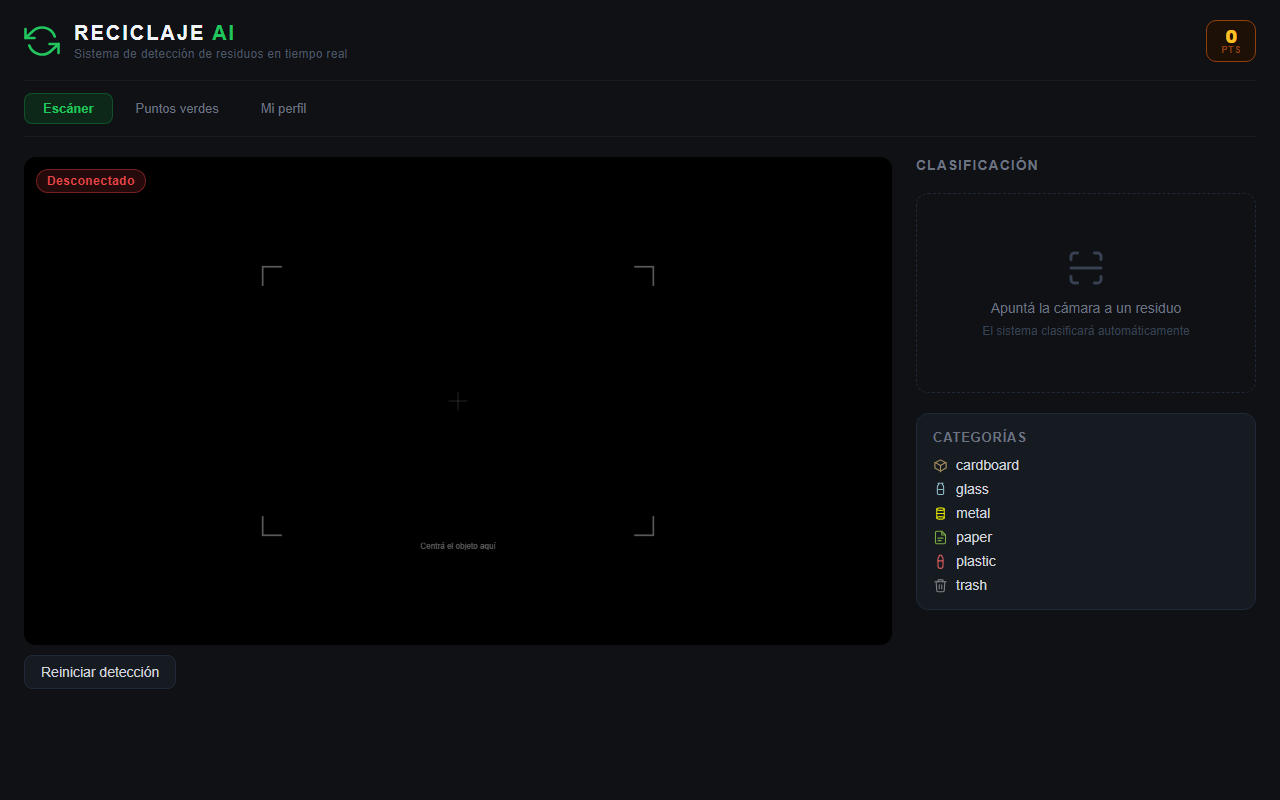Click 'El sistema clasificará automáticamente' text
Screen dimensions: 1280x800
pos(1086,331)
